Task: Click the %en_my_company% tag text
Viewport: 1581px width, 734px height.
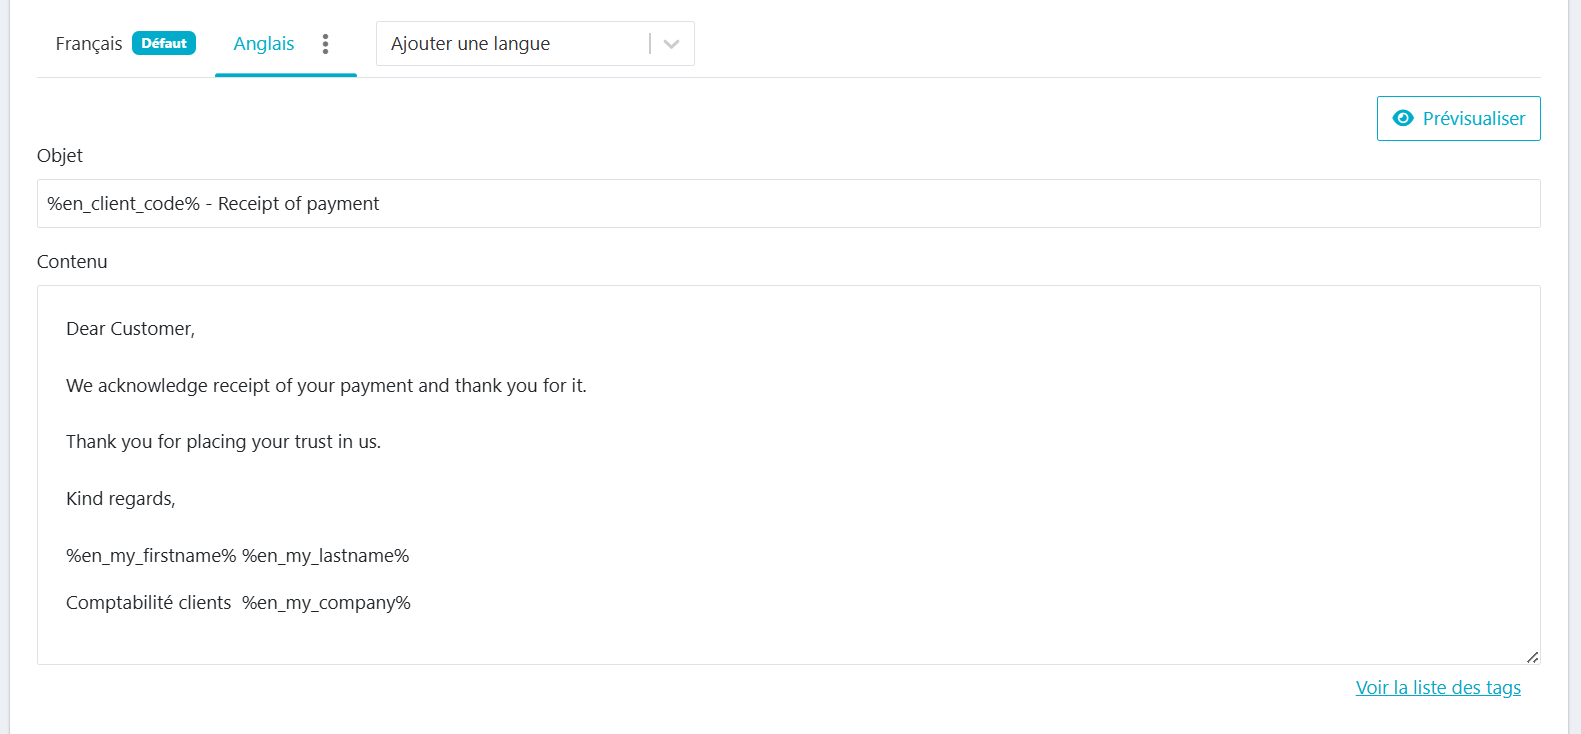Action: click(326, 603)
